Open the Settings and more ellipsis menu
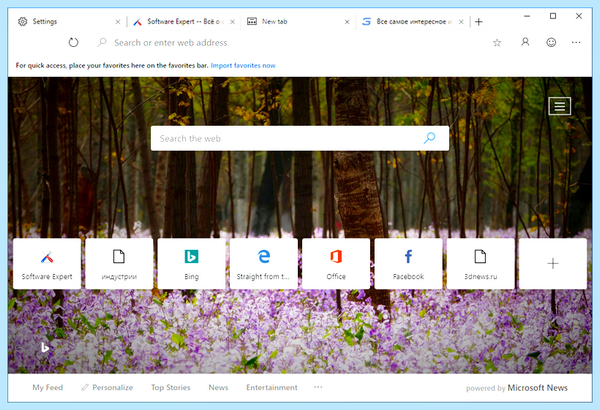The image size is (600, 410). click(576, 42)
